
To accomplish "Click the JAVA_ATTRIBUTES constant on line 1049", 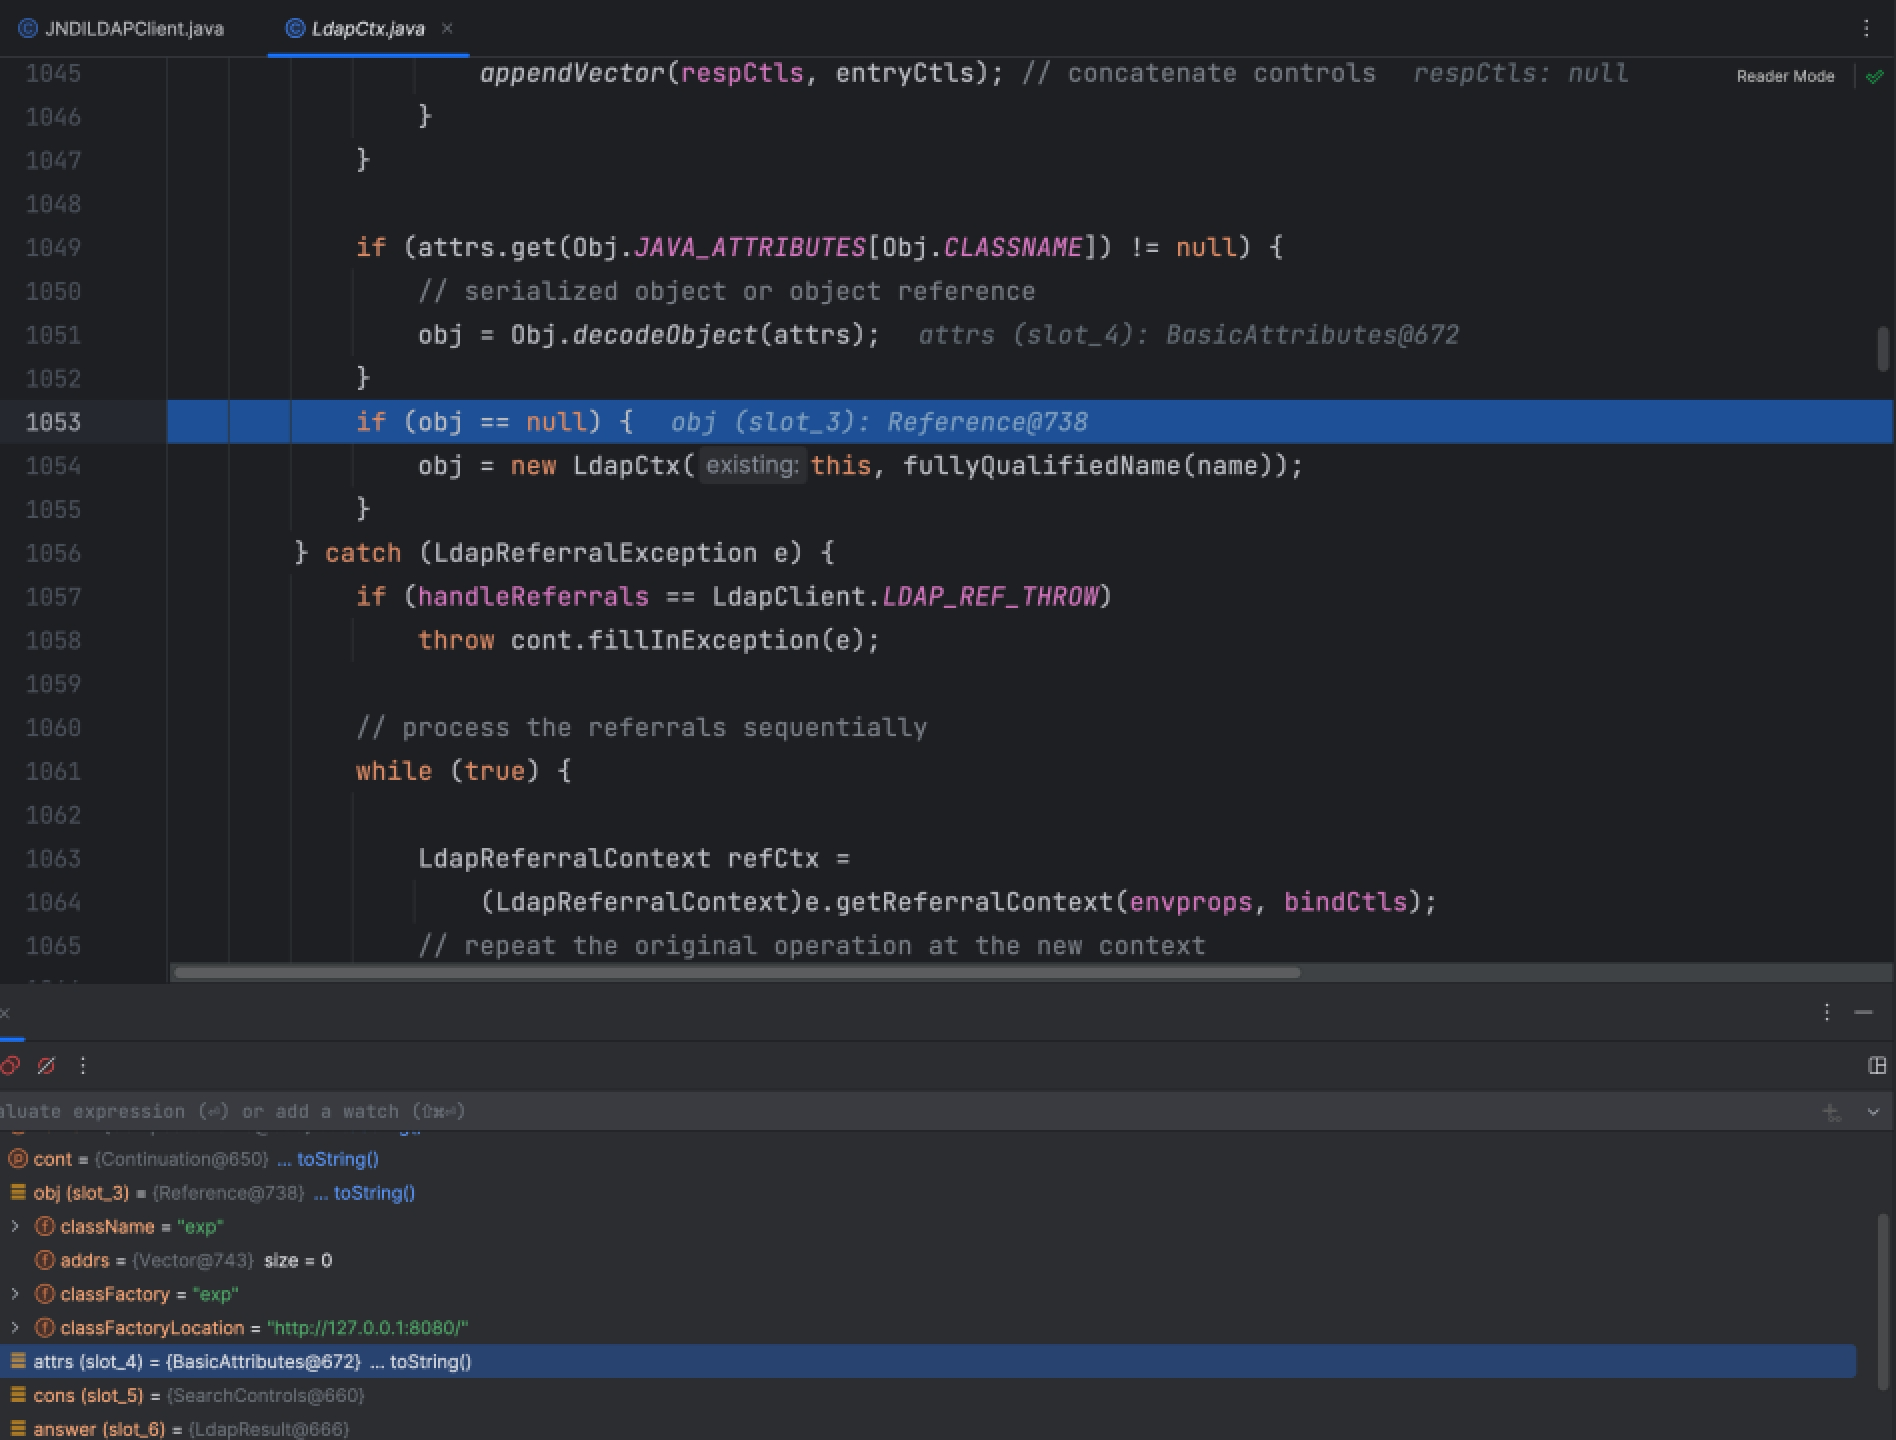I will tap(750, 247).
